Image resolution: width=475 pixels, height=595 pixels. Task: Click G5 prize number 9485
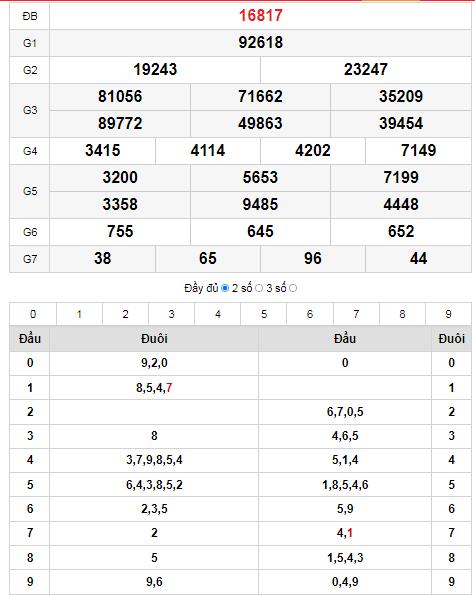point(260,205)
